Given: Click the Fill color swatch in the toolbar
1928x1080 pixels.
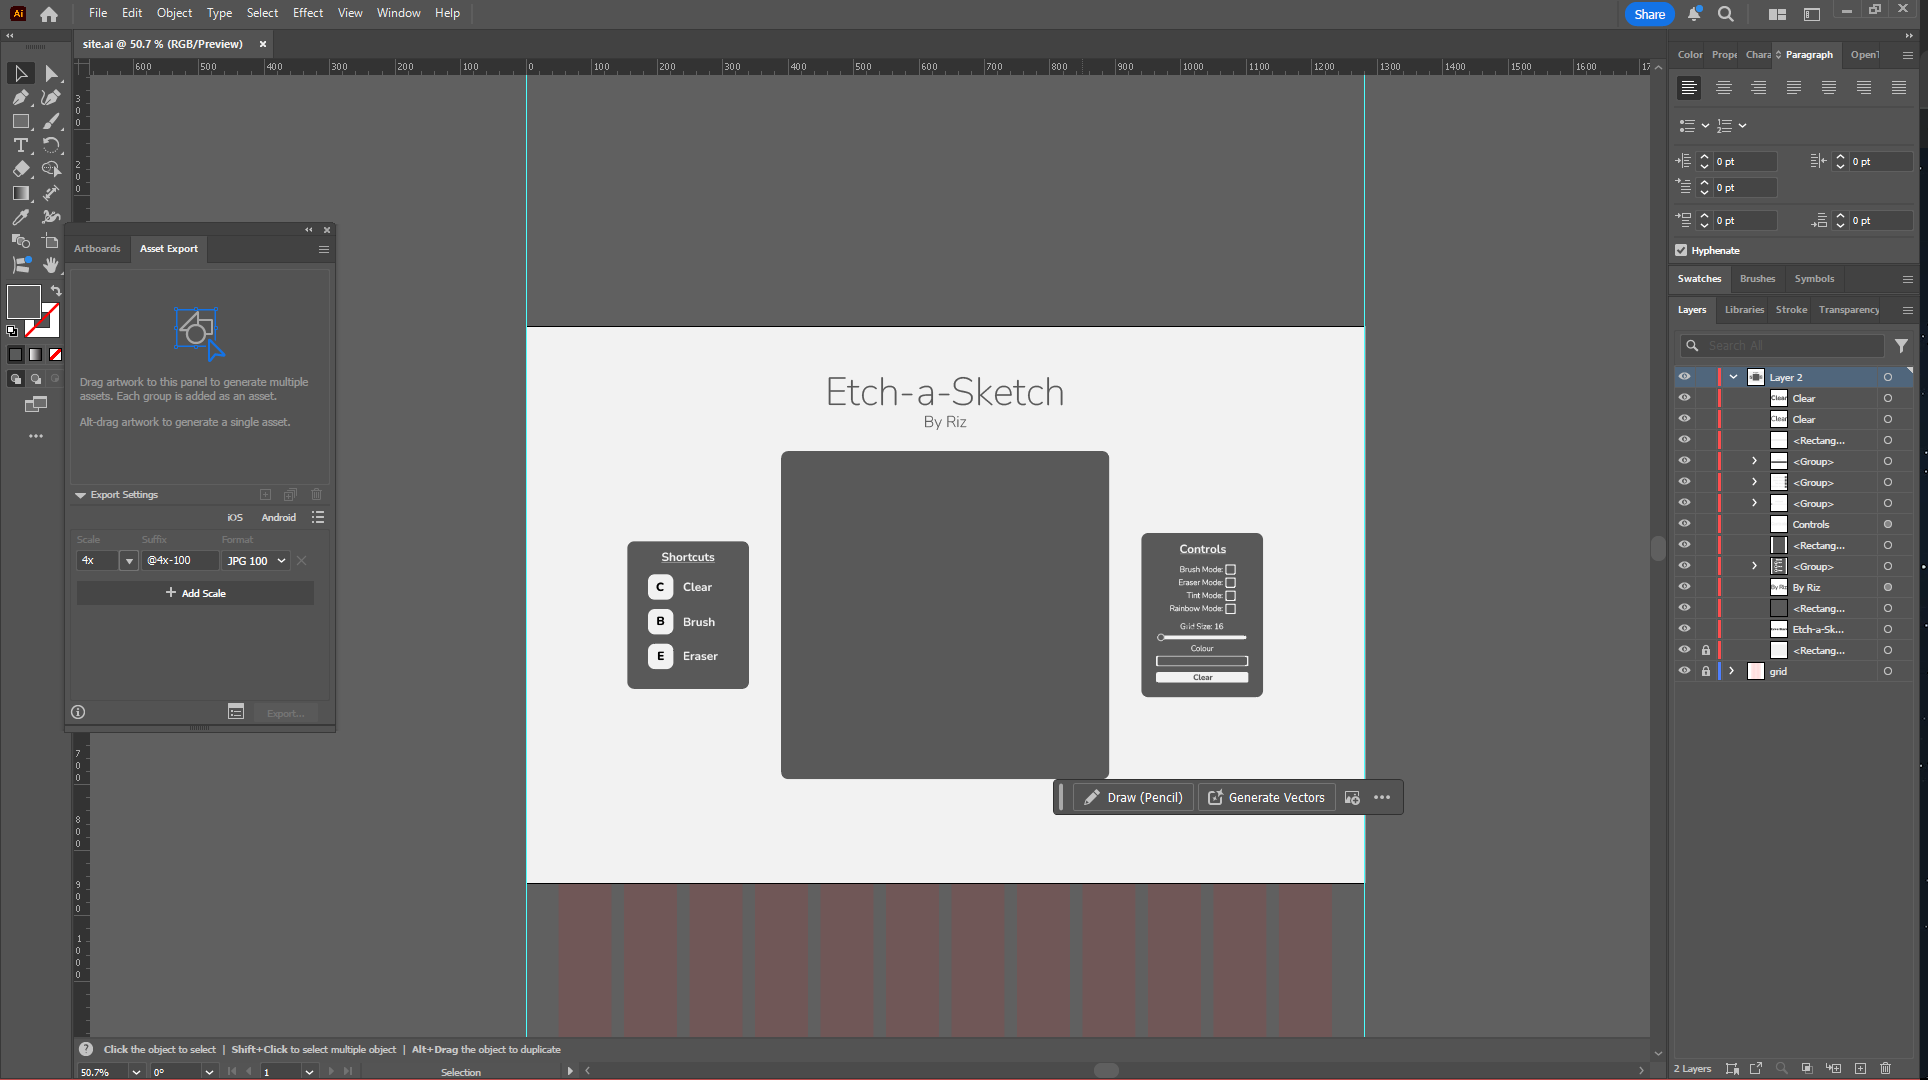Looking at the screenshot, I should point(23,300).
